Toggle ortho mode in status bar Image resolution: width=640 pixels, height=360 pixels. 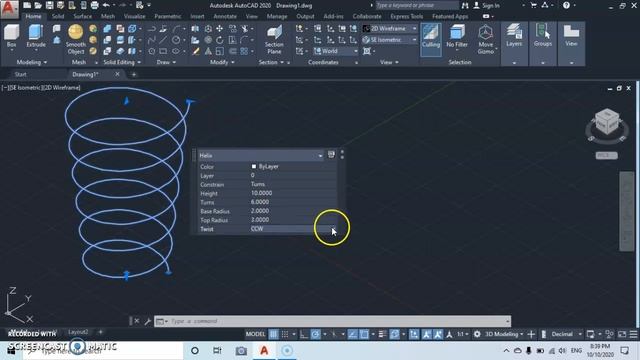pos(304,334)
